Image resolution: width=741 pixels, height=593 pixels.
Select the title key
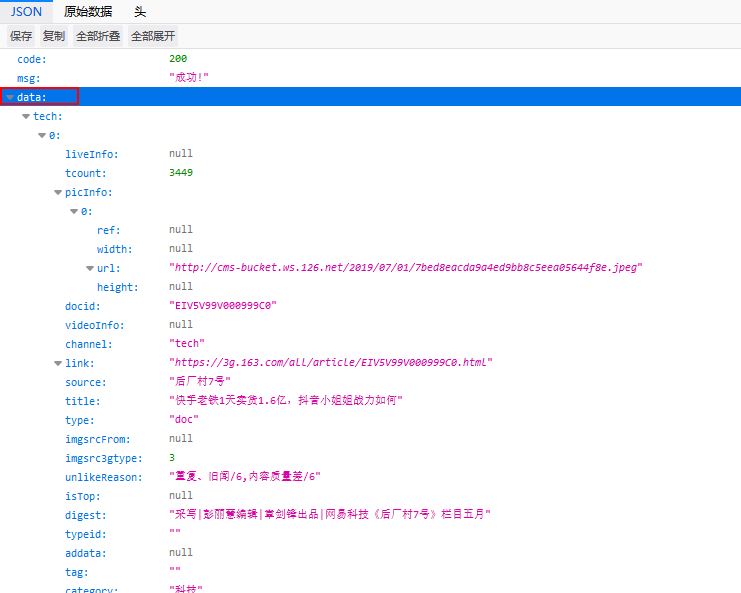(83, 401)
